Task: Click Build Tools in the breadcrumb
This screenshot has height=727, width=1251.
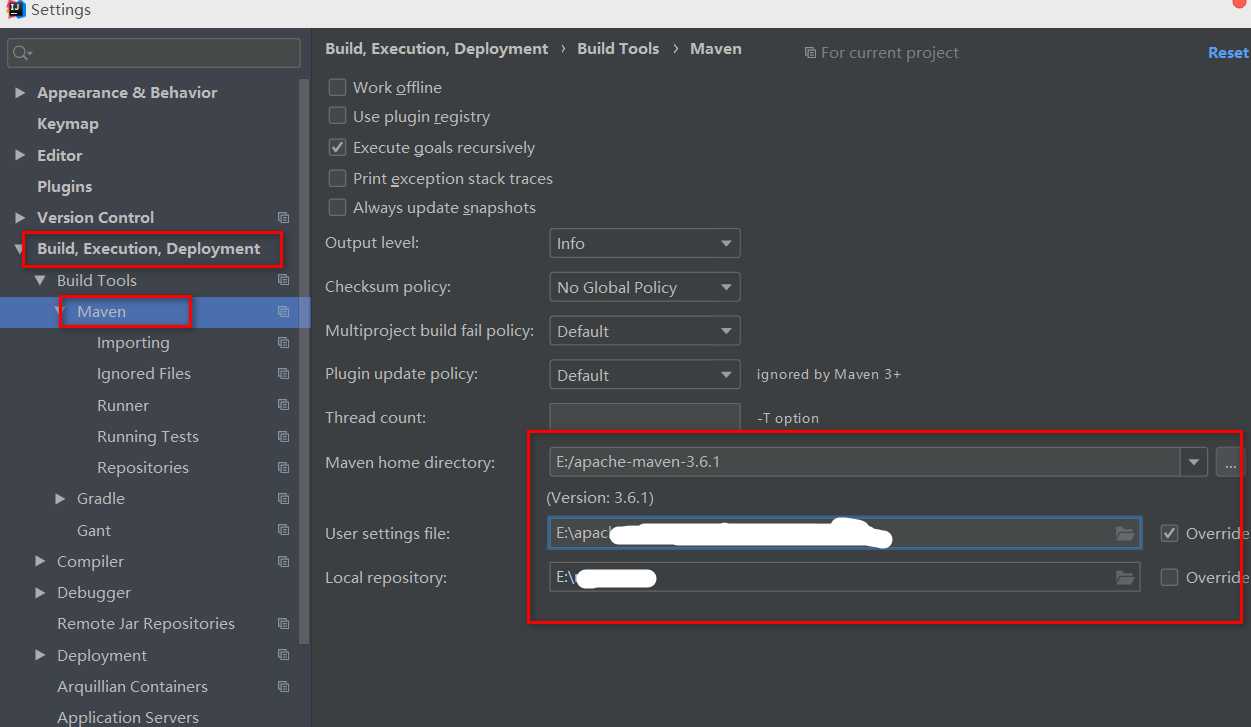Action: click(618, 49)
